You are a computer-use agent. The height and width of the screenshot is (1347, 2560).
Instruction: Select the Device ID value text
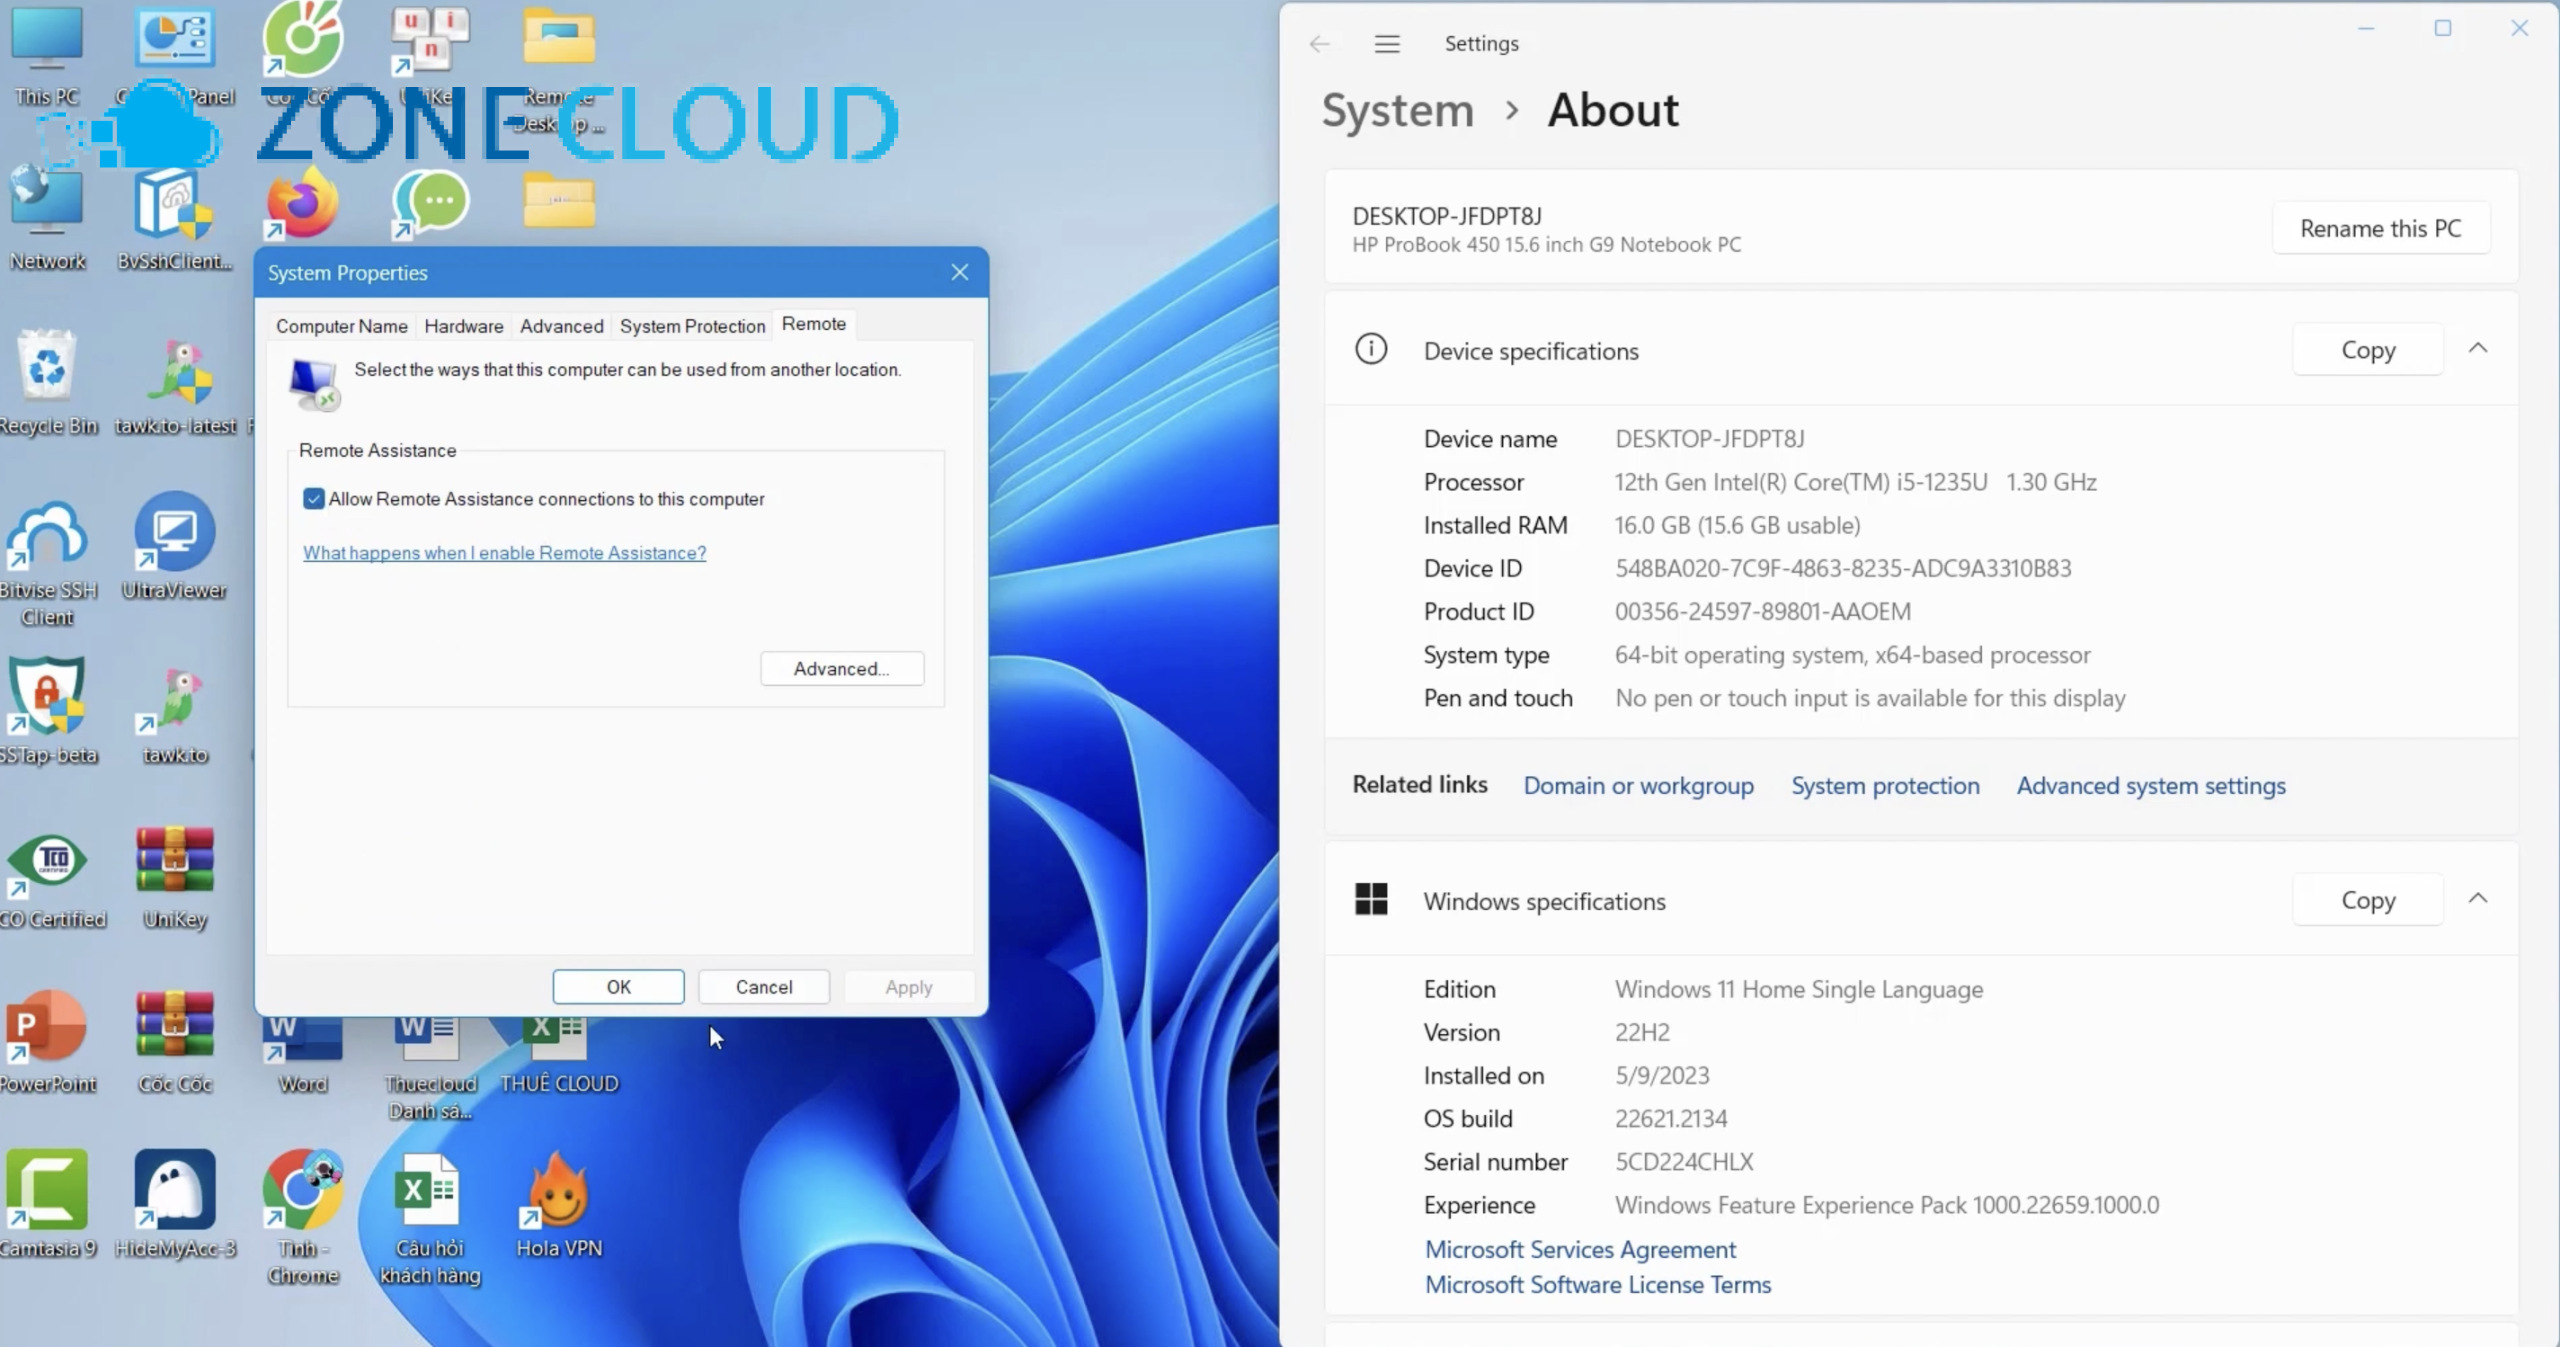click(x=1843, y=569)
